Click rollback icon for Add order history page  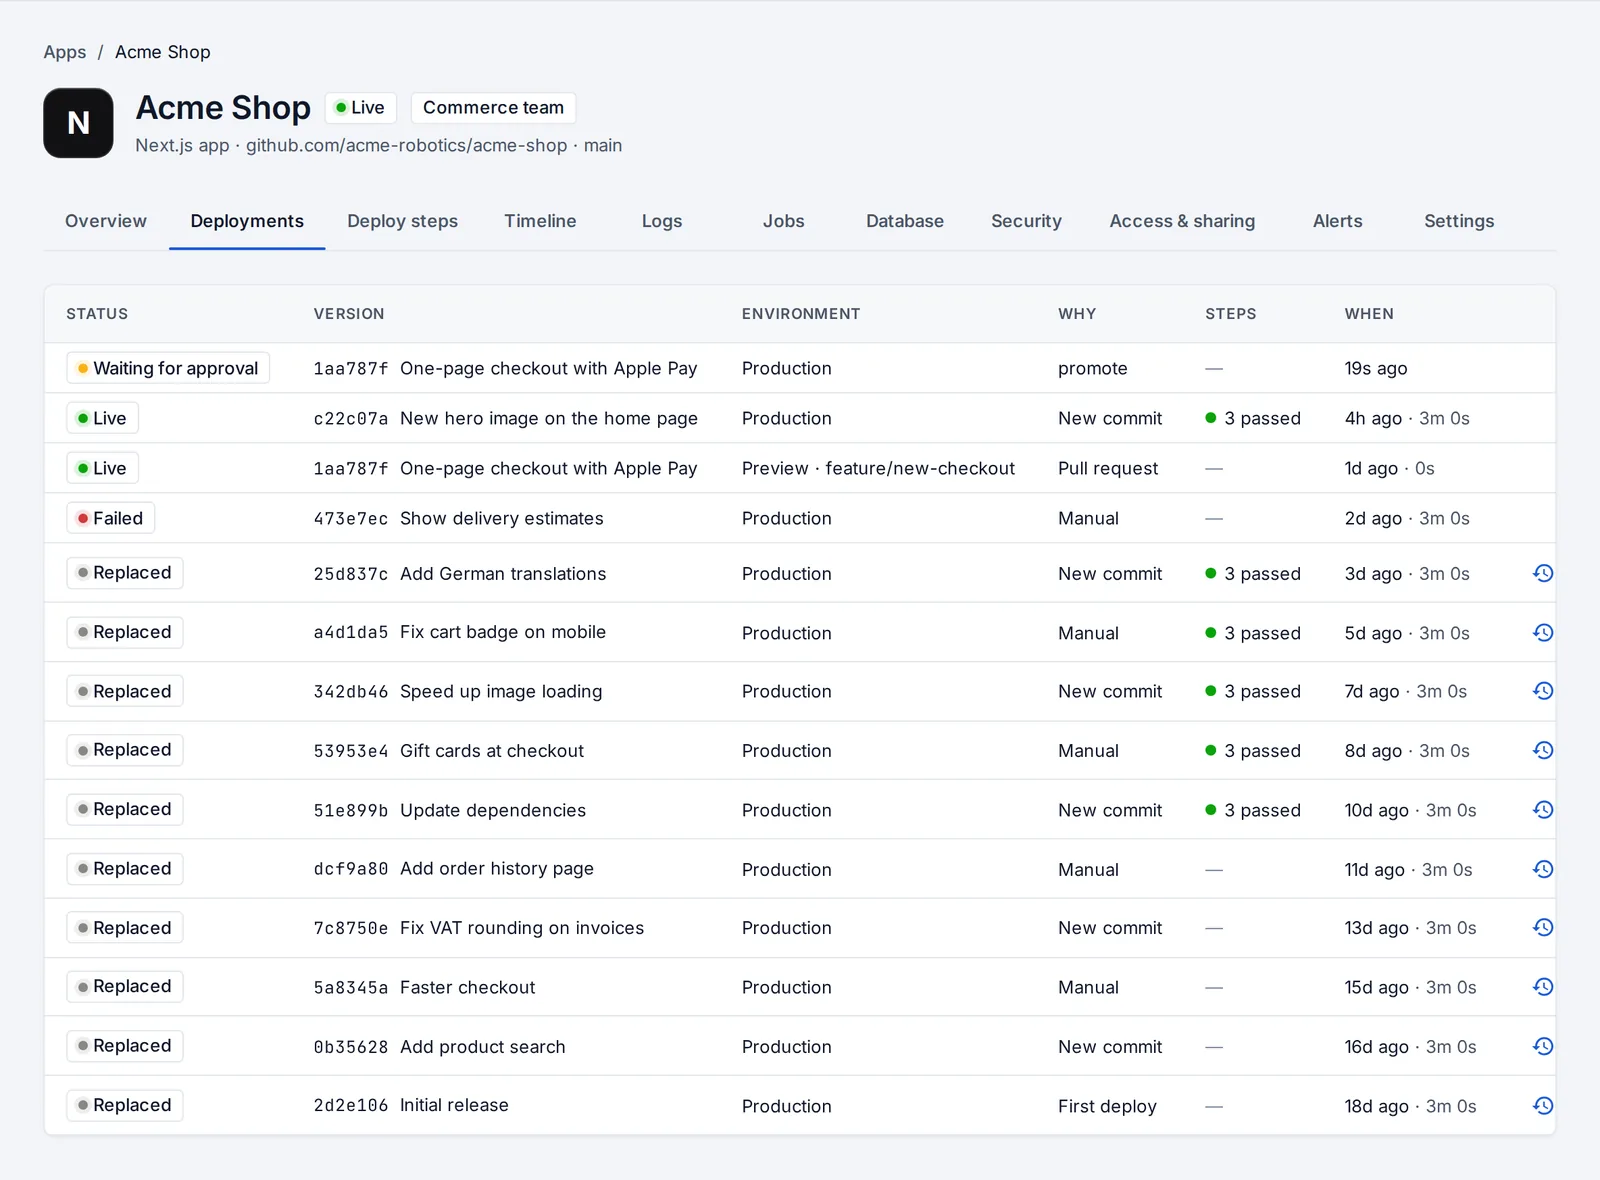1543,869
